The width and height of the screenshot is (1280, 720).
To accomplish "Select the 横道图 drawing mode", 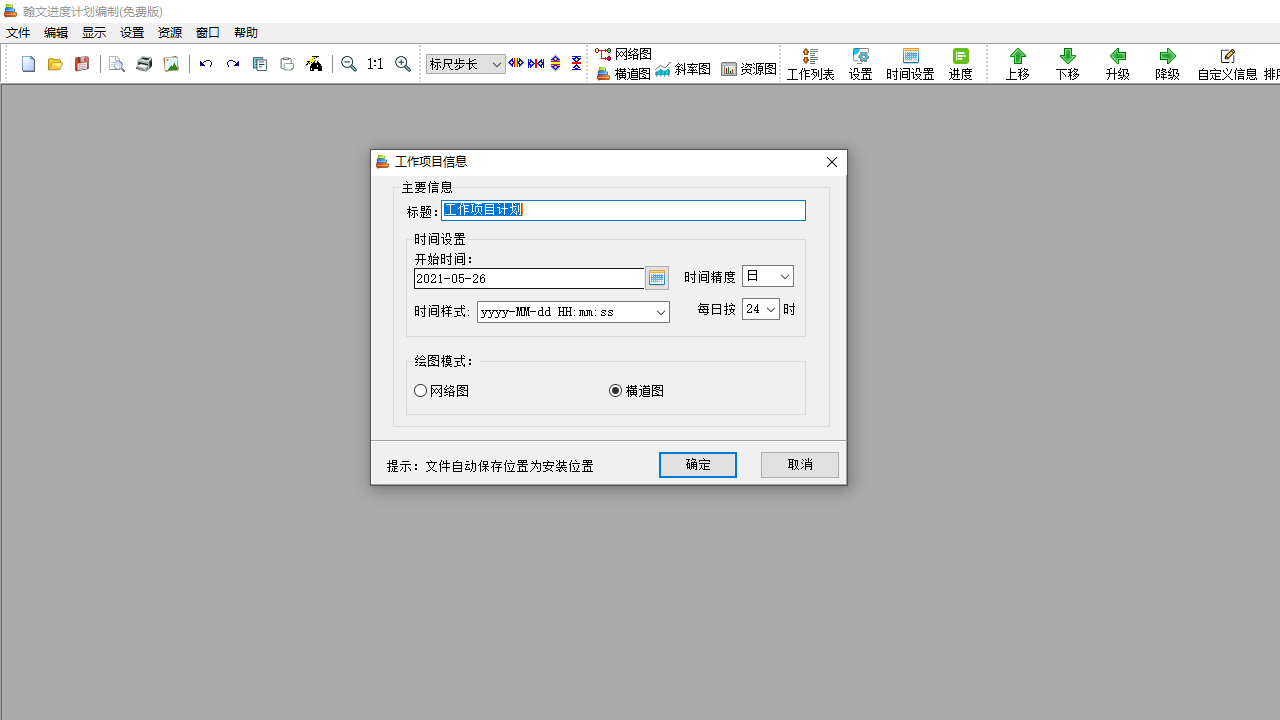I will click(615, 390).
